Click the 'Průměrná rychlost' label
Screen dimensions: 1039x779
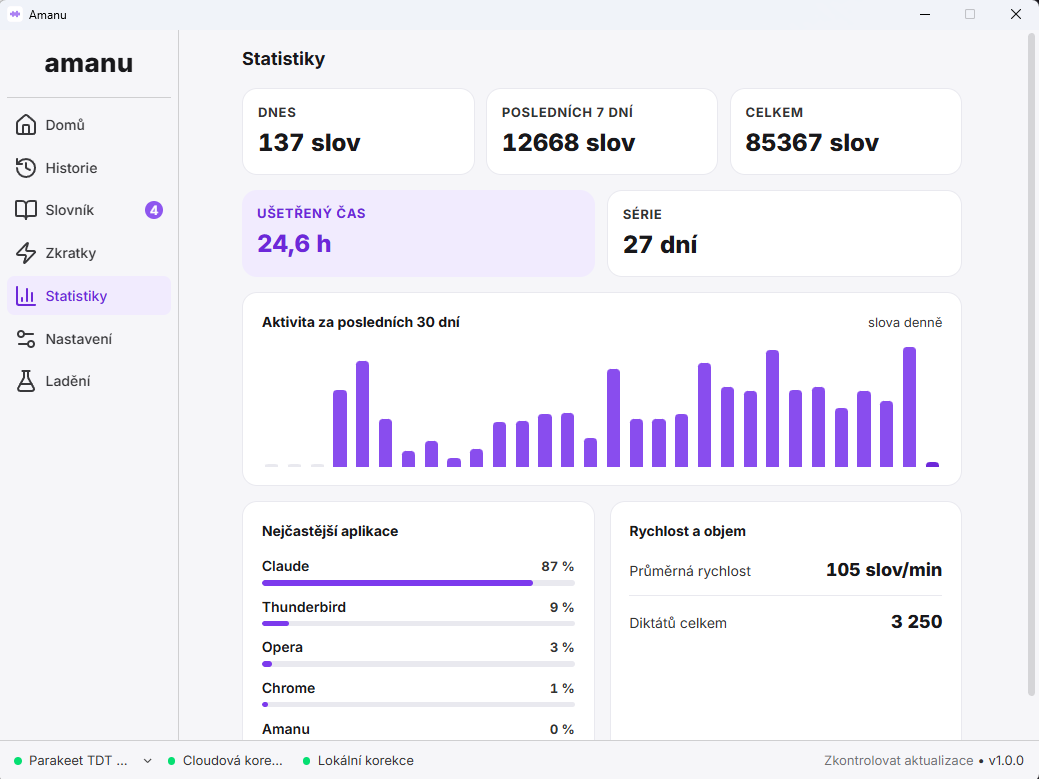tap(690, 571)
